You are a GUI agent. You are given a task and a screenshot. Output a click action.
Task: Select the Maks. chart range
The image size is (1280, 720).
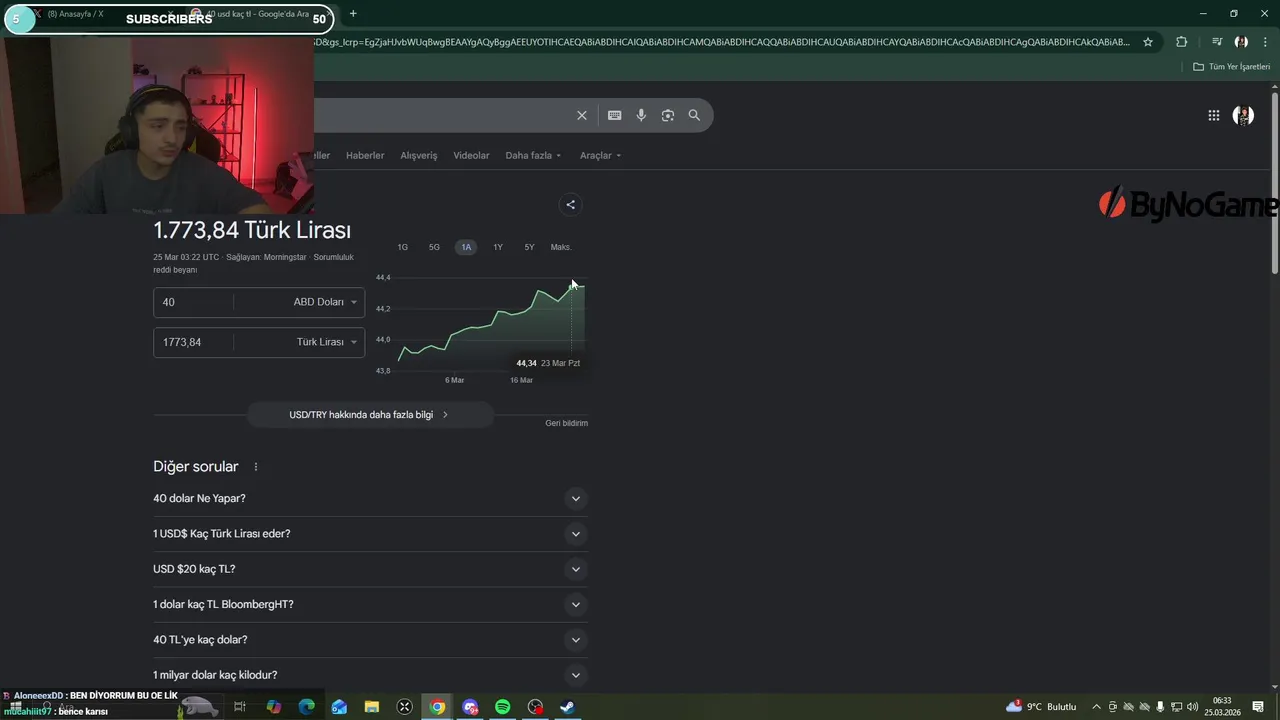pos(561,247)
